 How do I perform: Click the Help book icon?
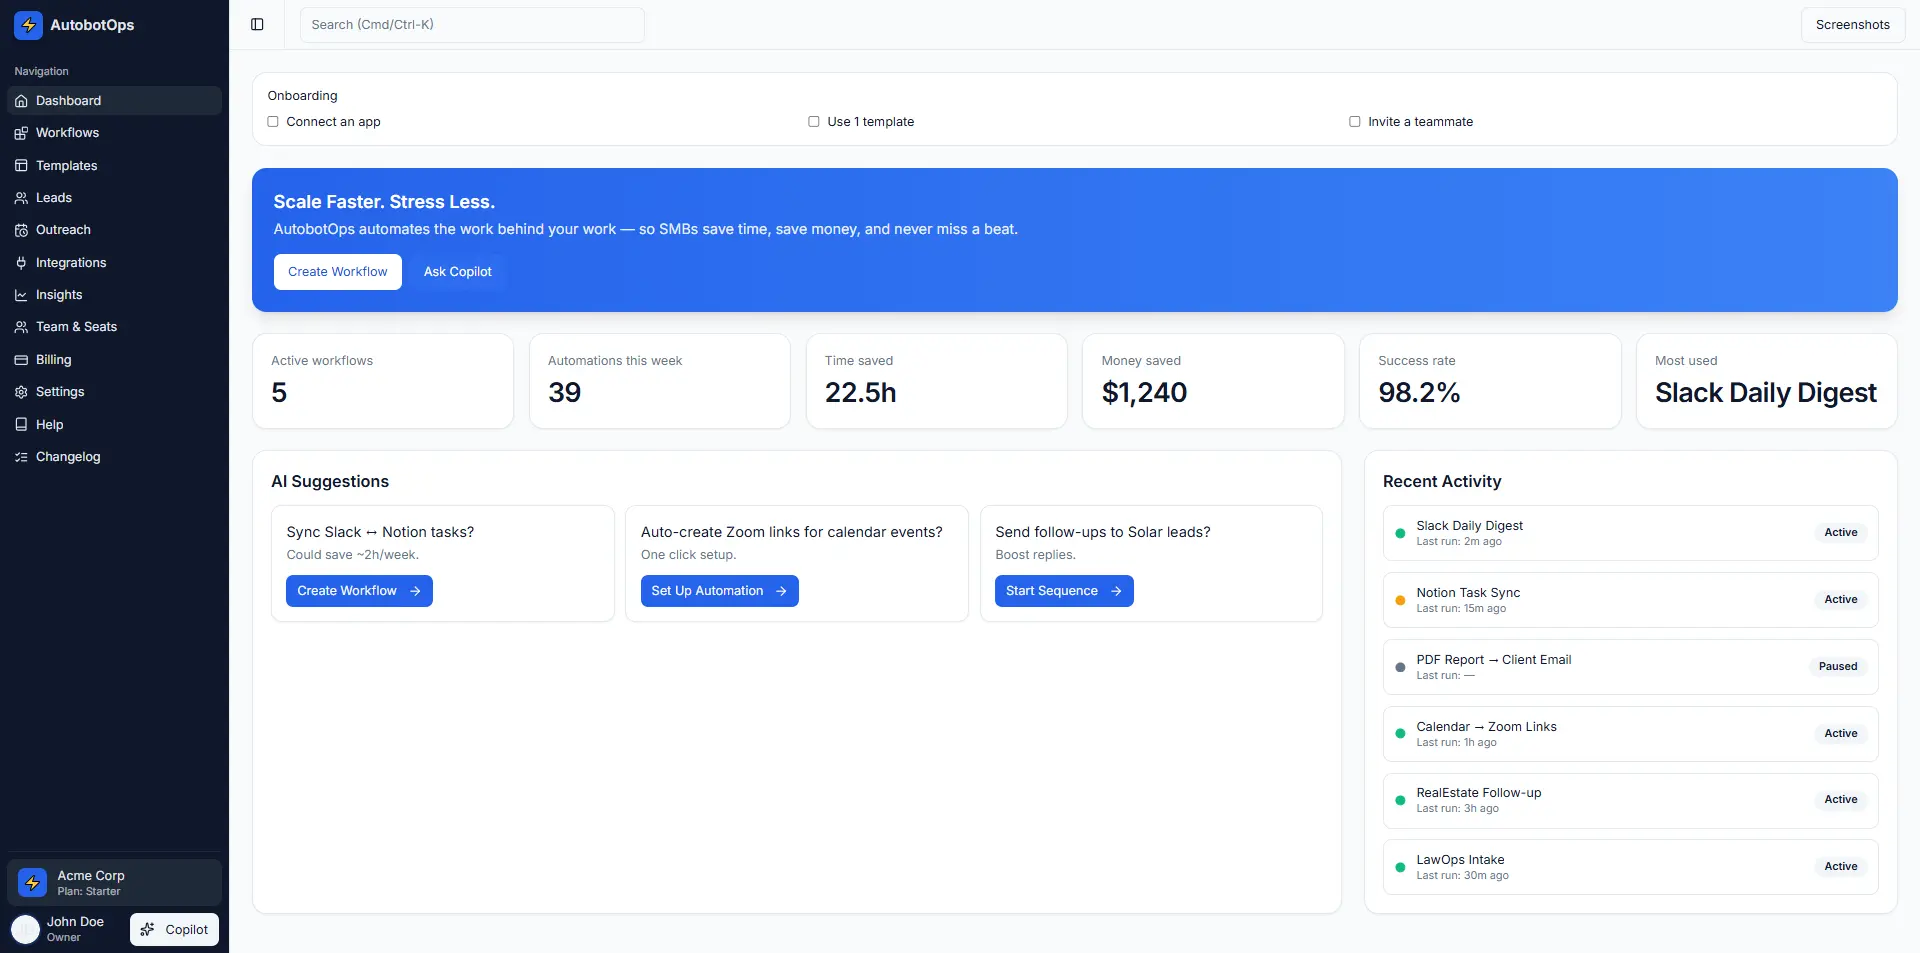coord(21,425)
